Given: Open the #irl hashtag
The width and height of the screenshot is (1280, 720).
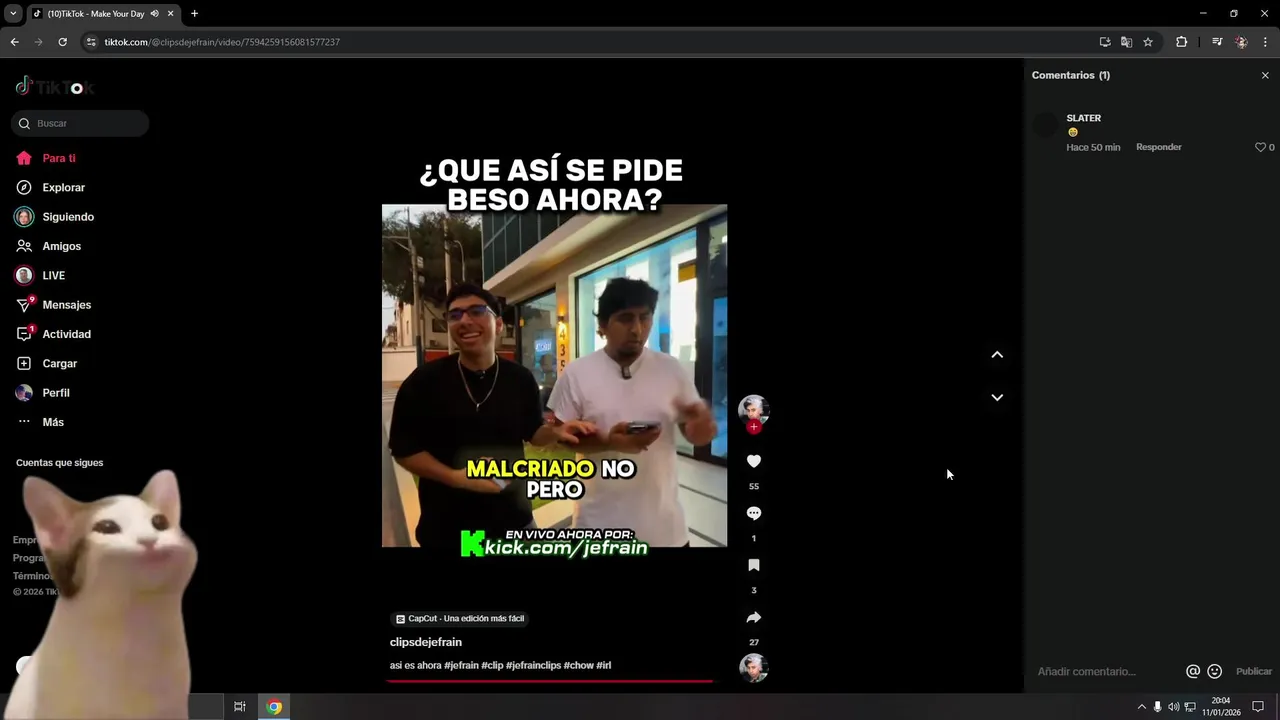Looking at the screenshot, I should tap(604, 665).
